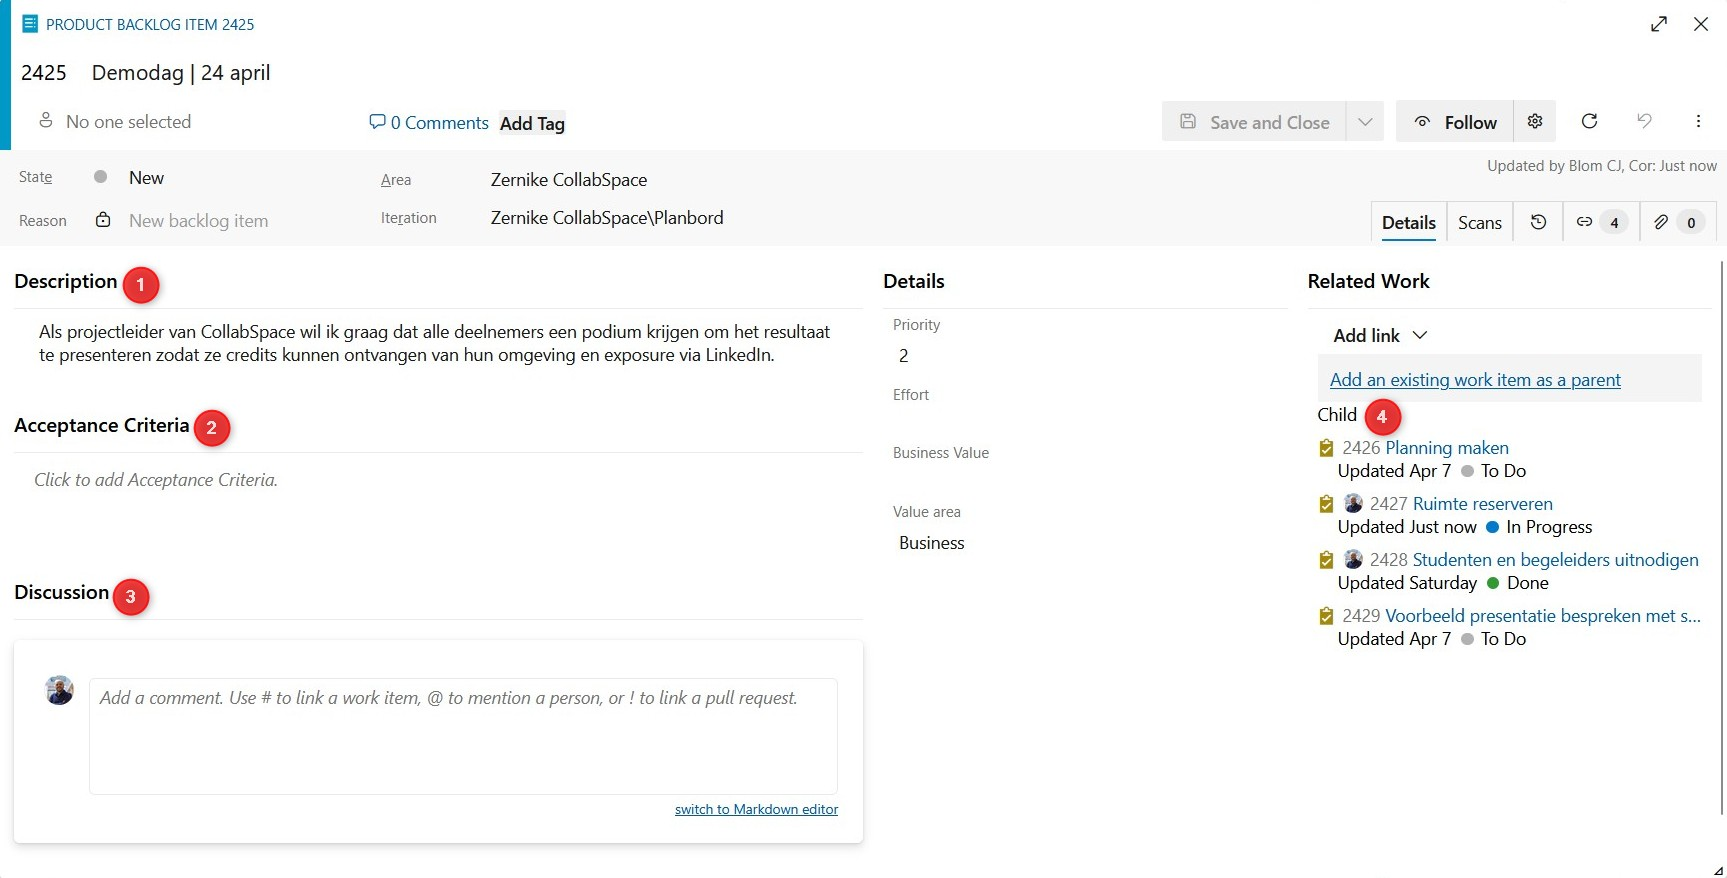Click the fullscreen expand arrows icon
1727x878 pixels.
1659,24
